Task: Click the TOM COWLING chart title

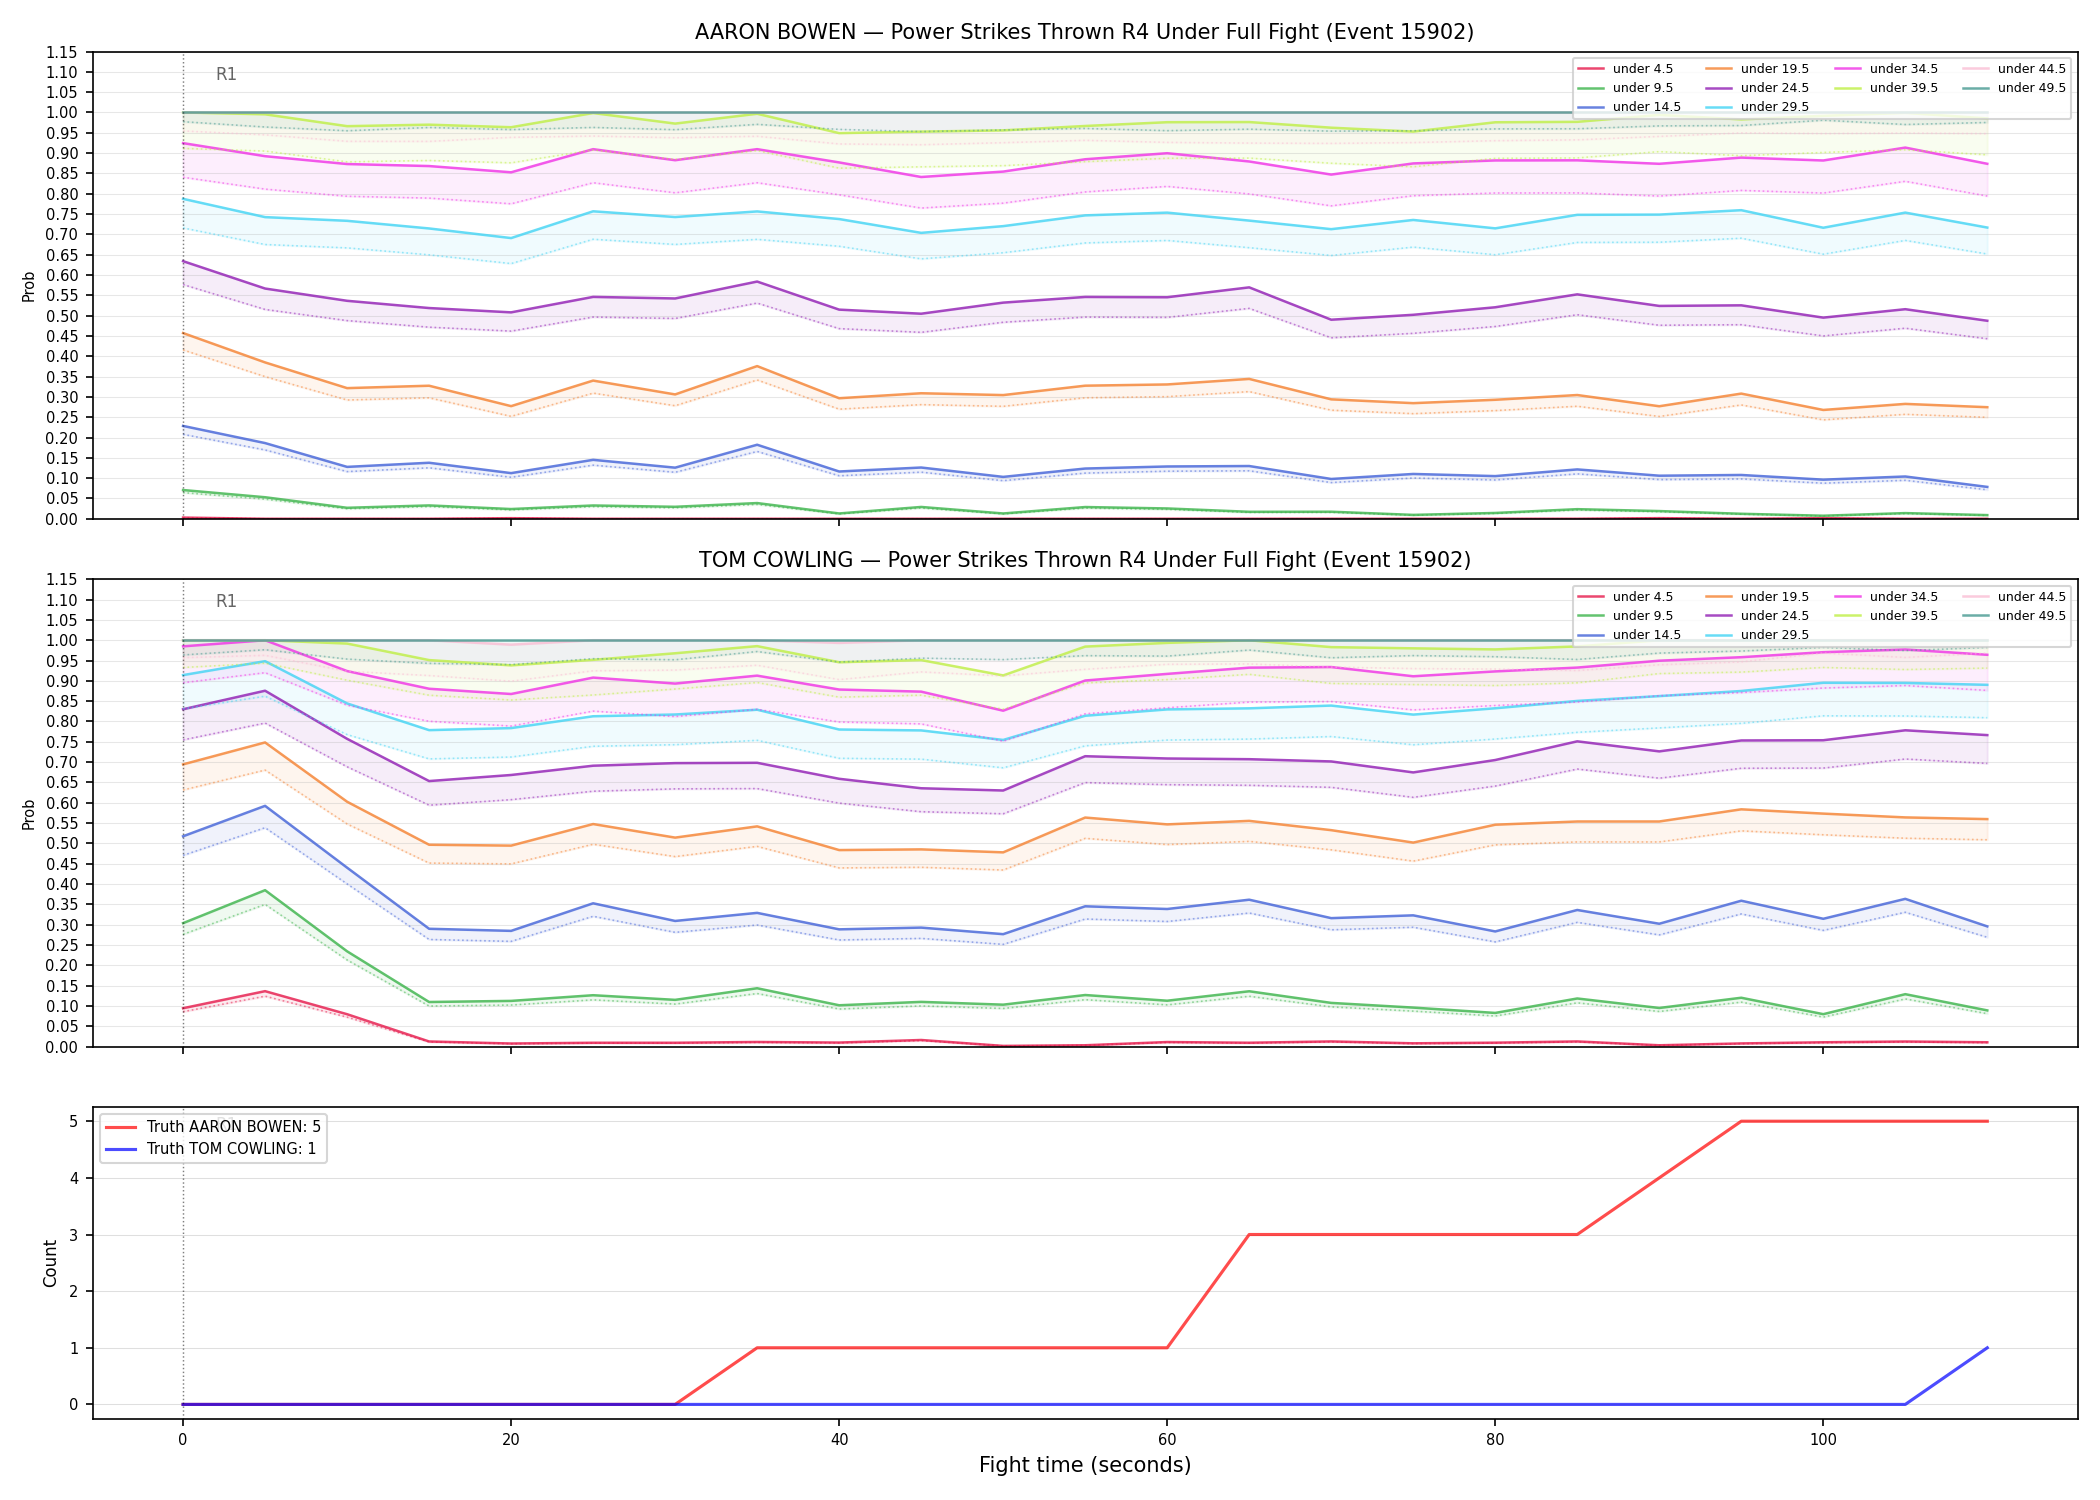Action: pos(1084,560)
